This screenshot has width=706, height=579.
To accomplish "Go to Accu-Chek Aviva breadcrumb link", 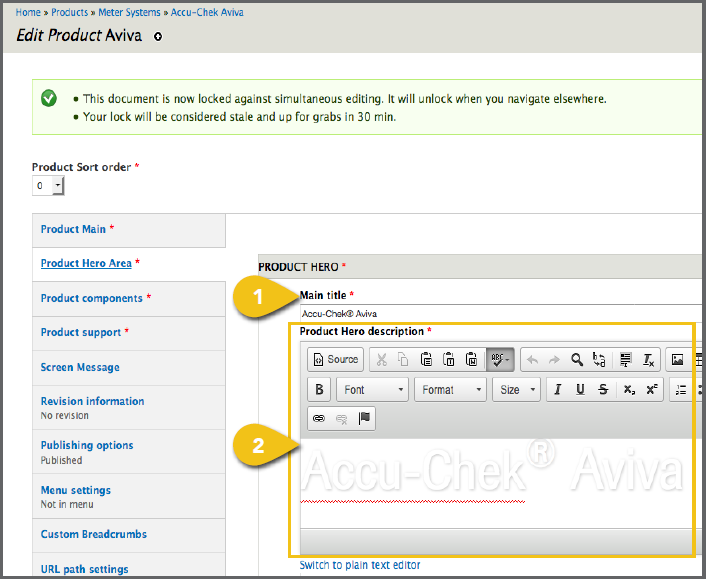I will point(207,13).
